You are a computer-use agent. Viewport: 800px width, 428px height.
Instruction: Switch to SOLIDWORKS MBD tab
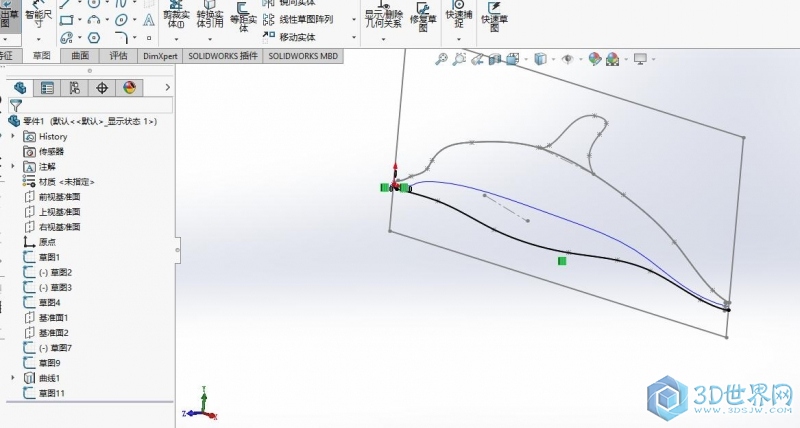tap(303, 56)
